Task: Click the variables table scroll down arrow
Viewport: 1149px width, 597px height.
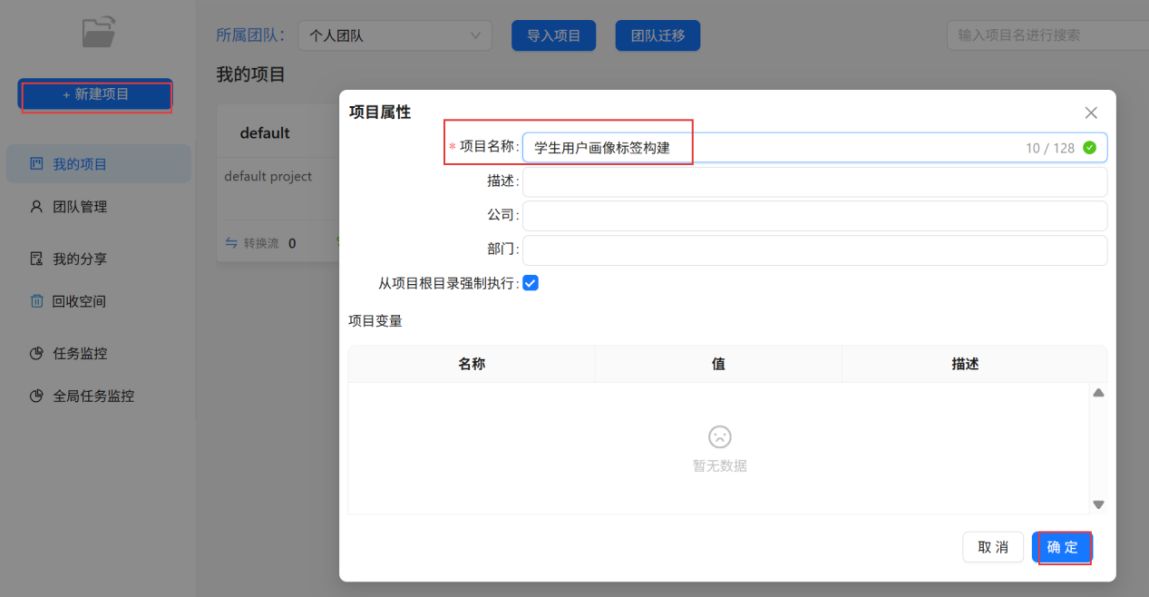Action: (1098, 504)
